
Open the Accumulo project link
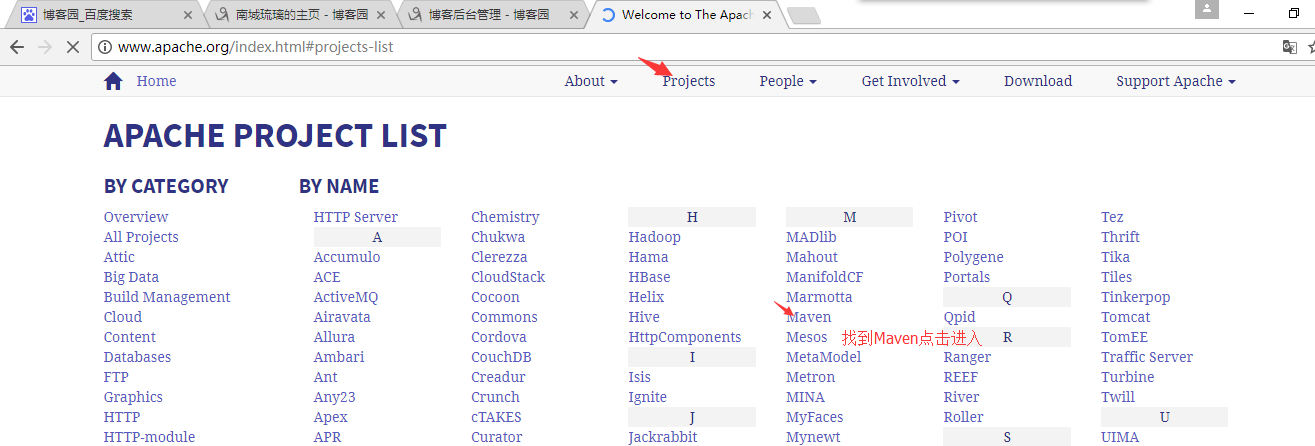(x=347, y=257)
